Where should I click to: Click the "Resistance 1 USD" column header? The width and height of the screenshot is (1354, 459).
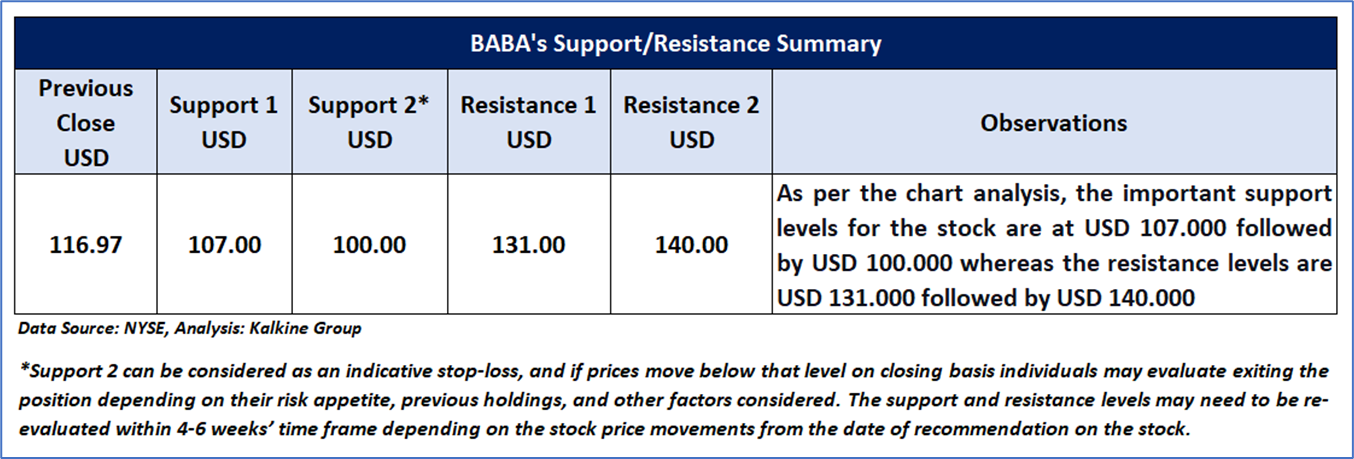click(528, 123)
